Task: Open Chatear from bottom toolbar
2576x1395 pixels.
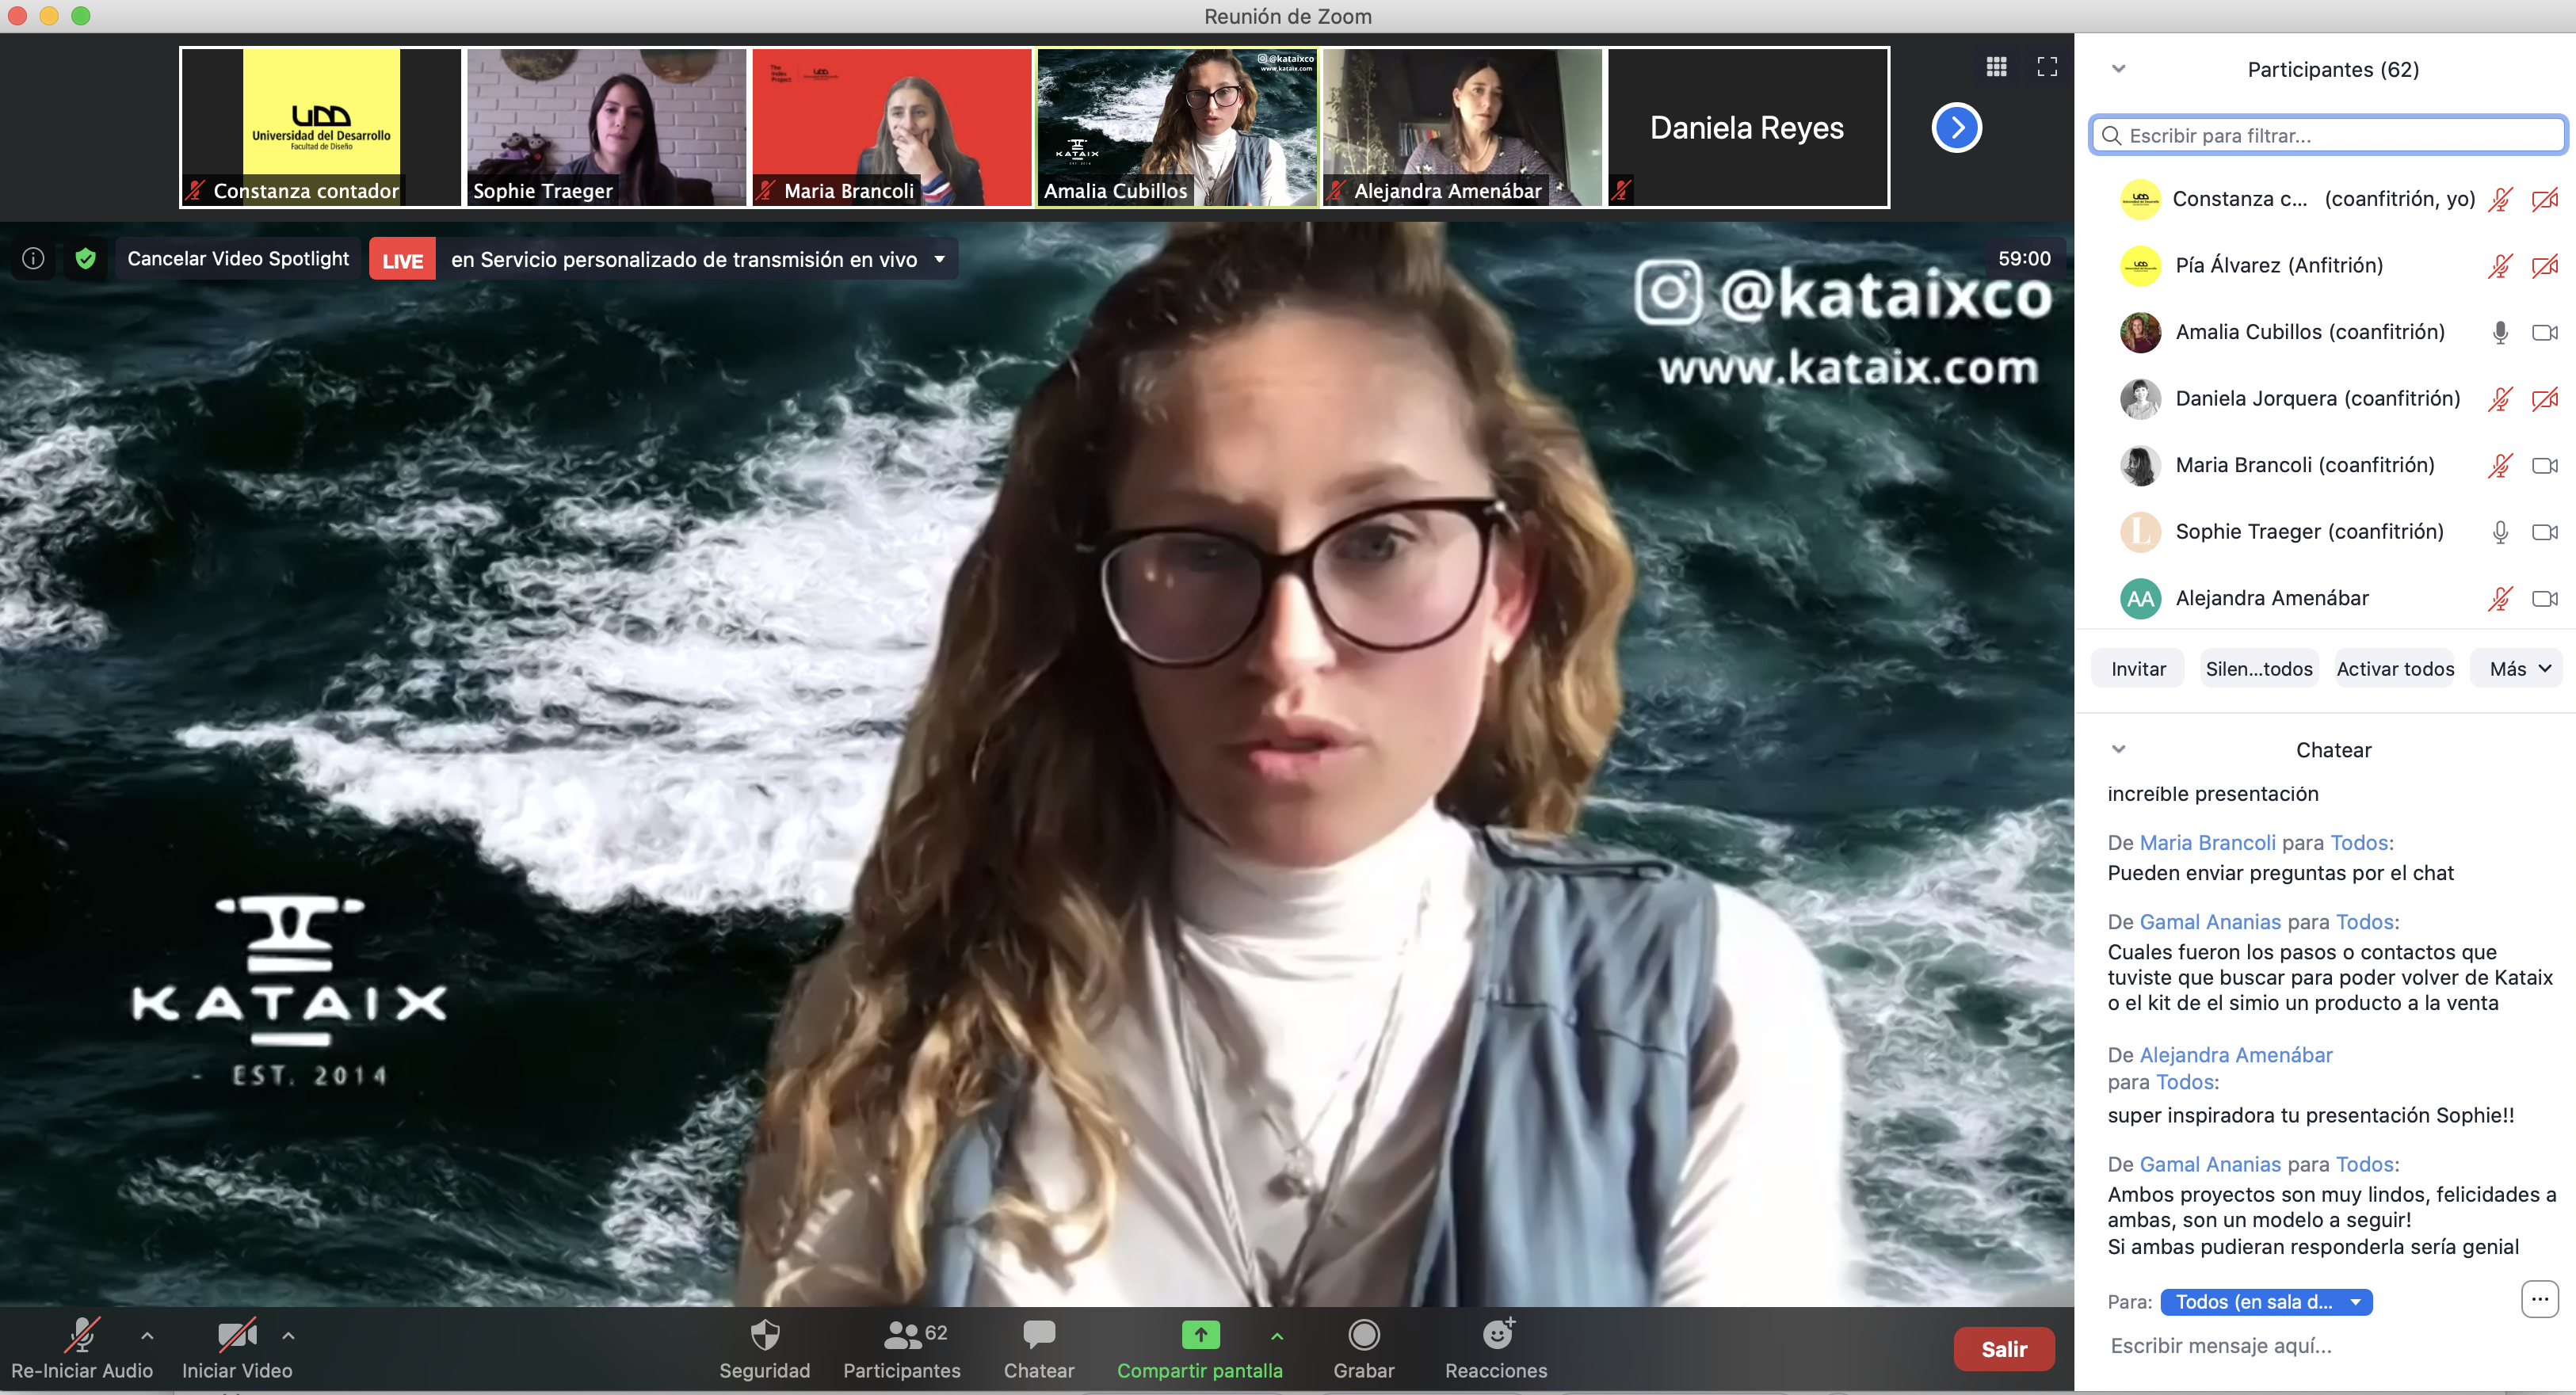Action: 1039,1349
